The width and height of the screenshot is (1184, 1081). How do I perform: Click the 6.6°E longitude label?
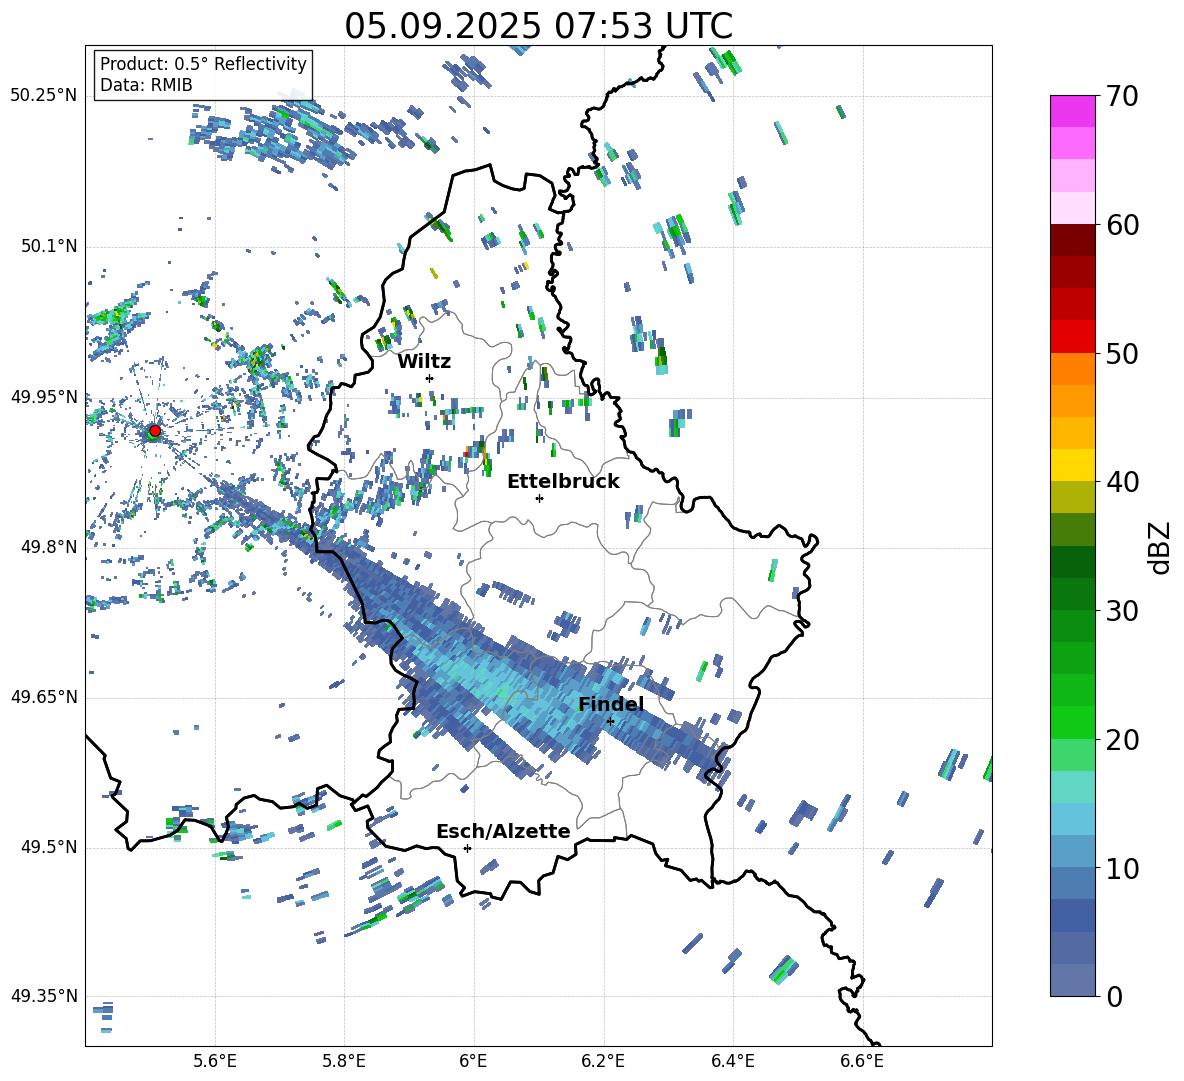click(862, 1061)
